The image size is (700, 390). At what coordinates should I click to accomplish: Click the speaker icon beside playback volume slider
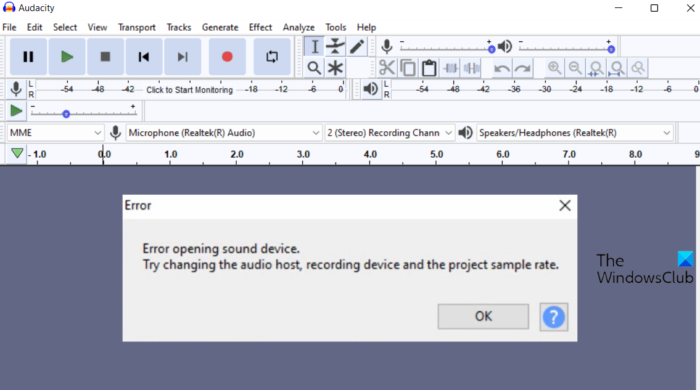505,46
